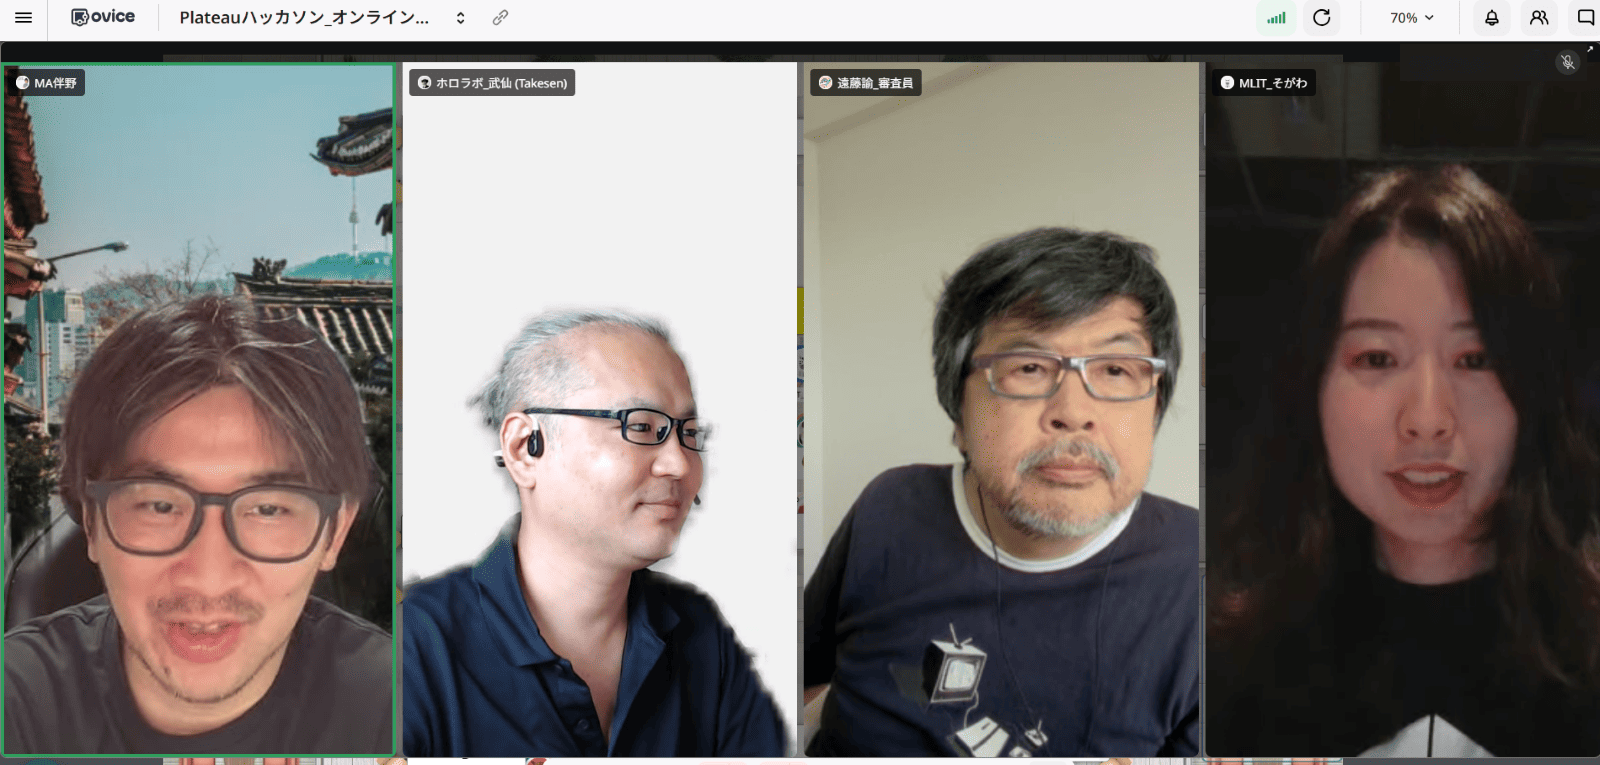Copy the space link with chain icon
This screenshot has width=1600, height=765.
click(500, 18)
